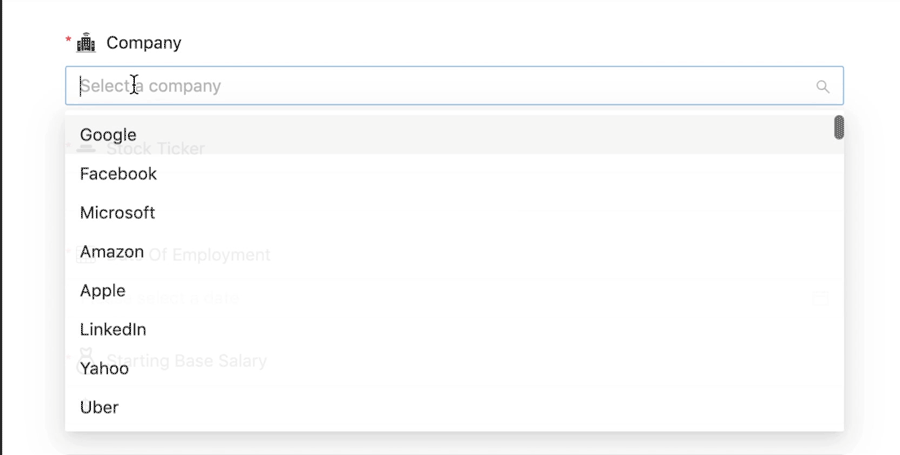This screenshot has height=455, width=900.
Task: Click the Company building icon
Action: point(86,43)
